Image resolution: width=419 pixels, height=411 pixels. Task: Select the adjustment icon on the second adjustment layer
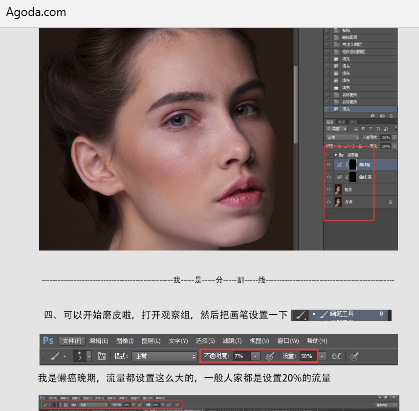point(339,177)
